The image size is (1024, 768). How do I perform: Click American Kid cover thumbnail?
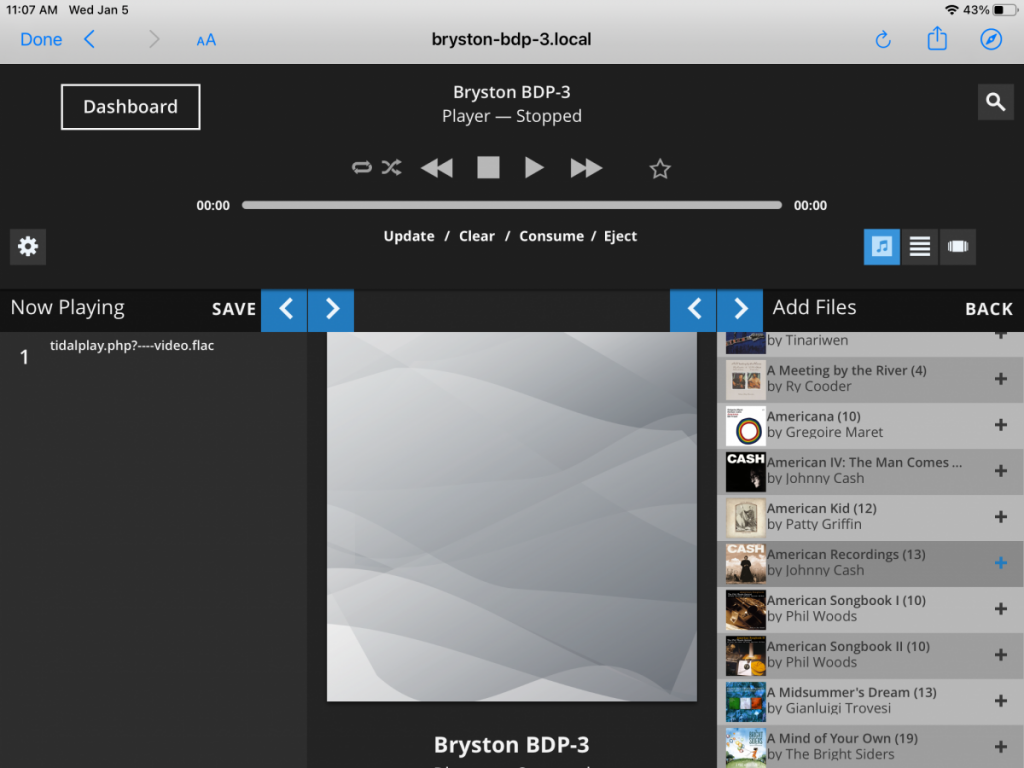coord(746,517)
